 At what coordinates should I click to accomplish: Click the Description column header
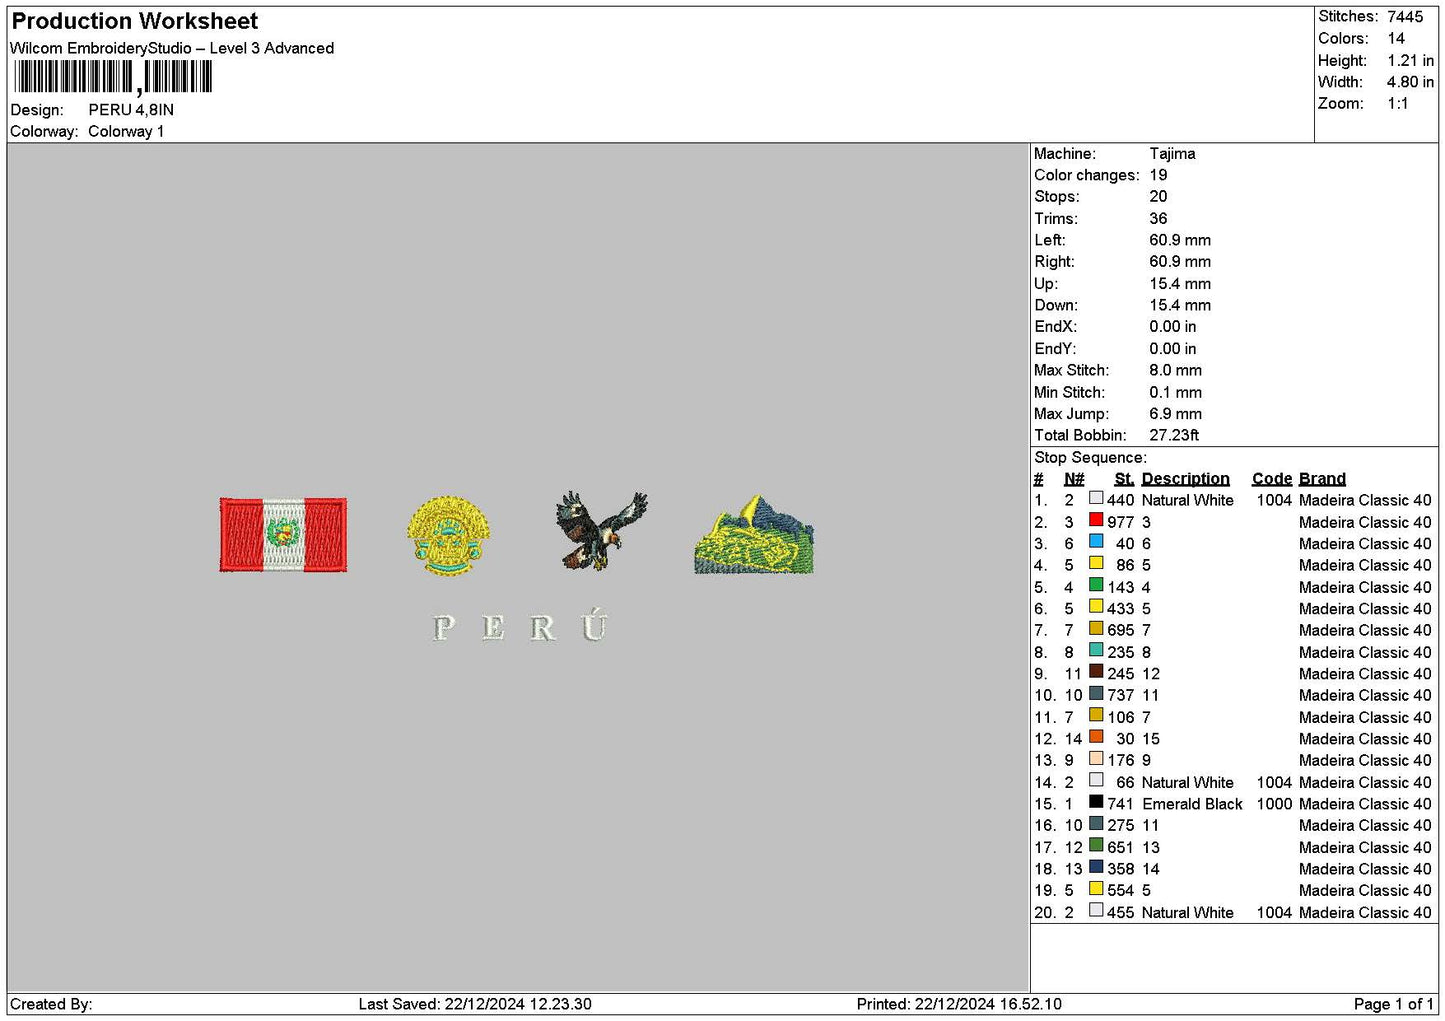tap(1186, 479)
